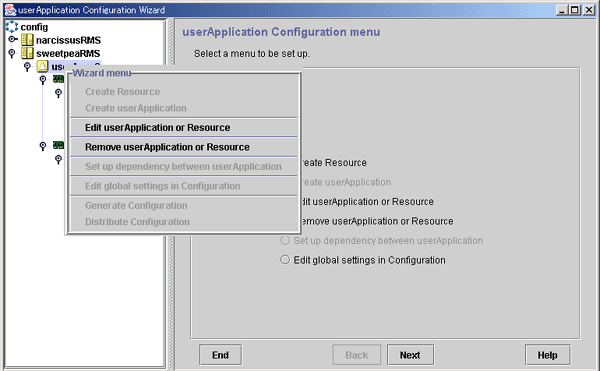
Task: Choose the 'Create Resource' option in panel
Action: [x=334, y=163]
